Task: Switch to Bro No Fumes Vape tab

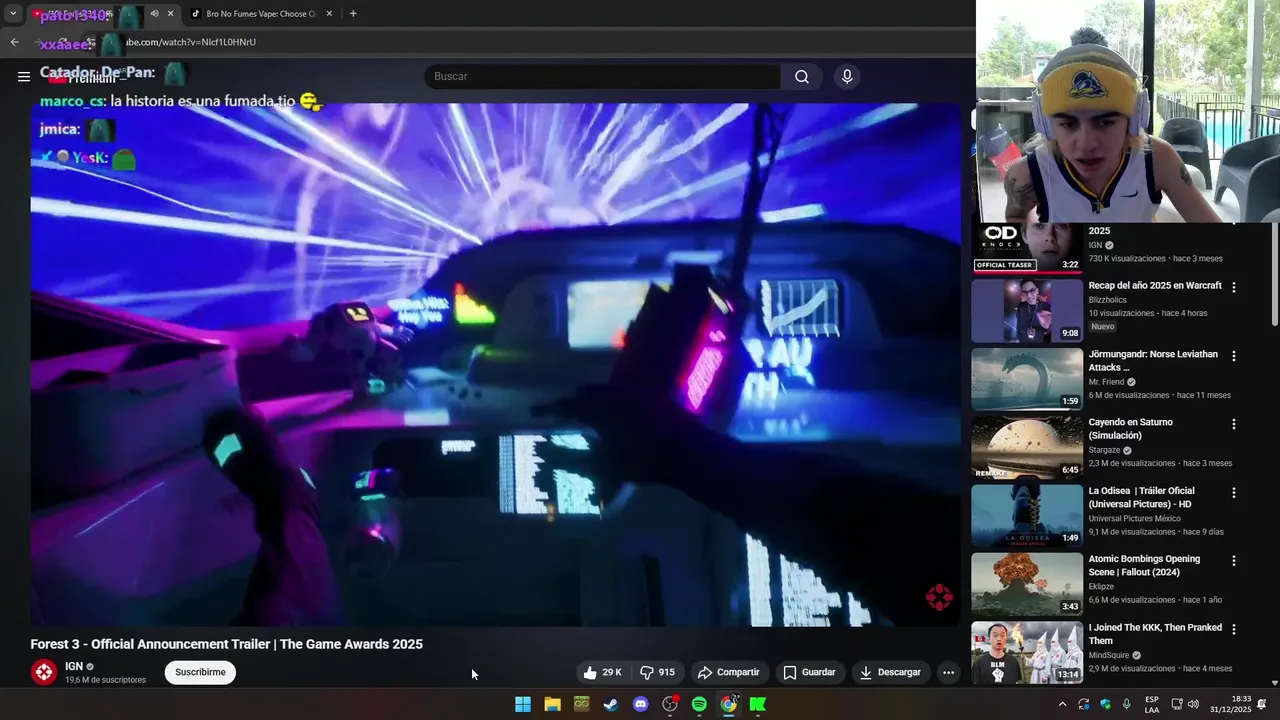Action: [260, 14]
